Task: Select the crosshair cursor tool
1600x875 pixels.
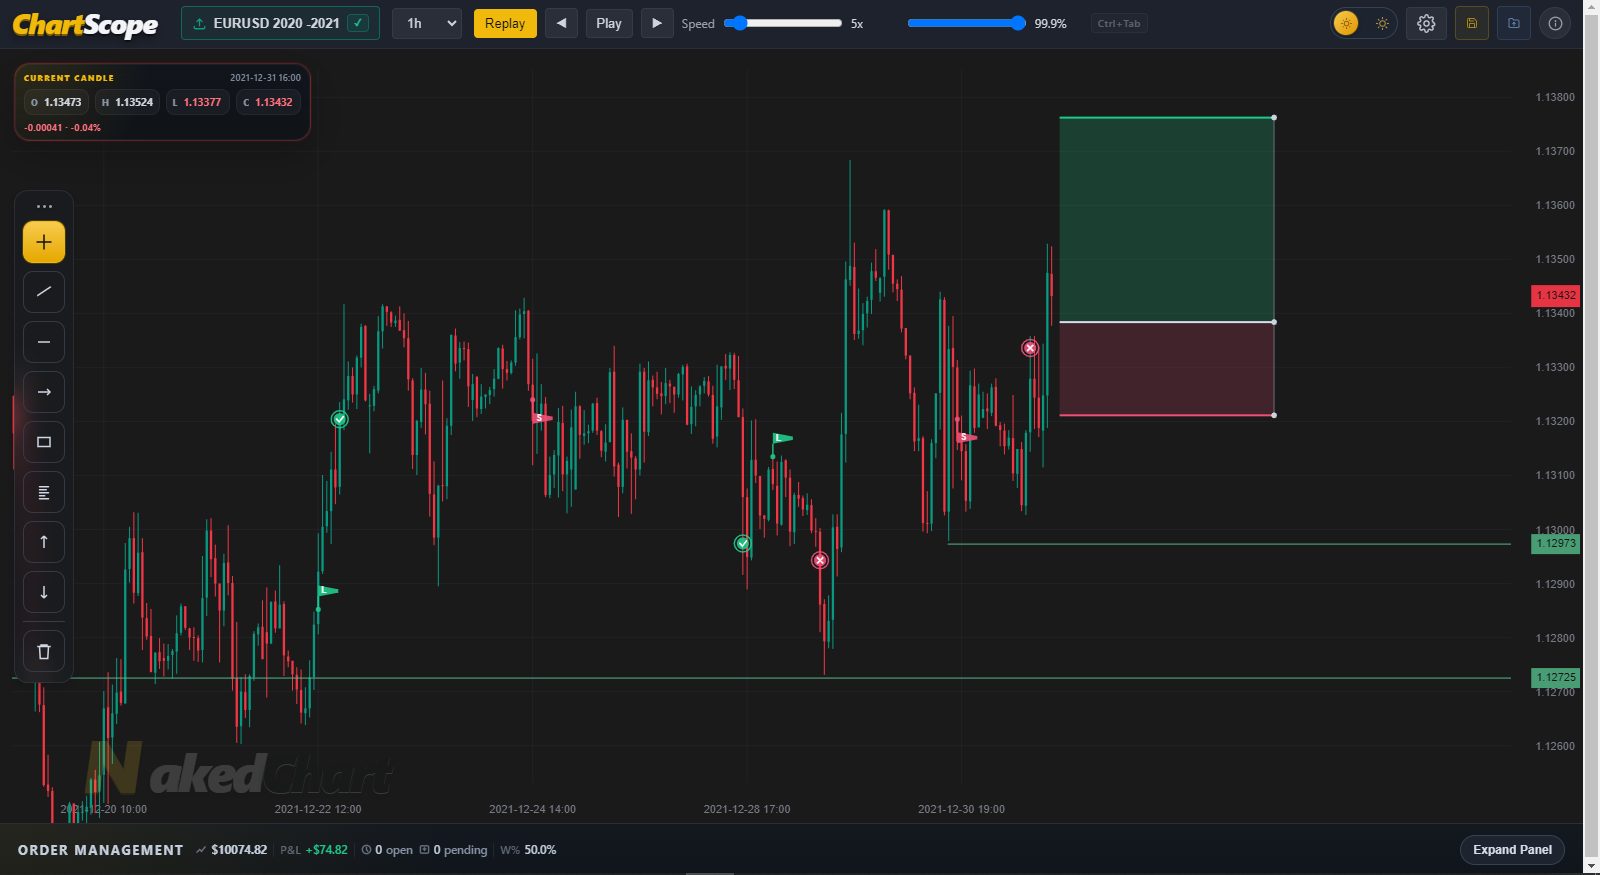Action: [44, 242]
